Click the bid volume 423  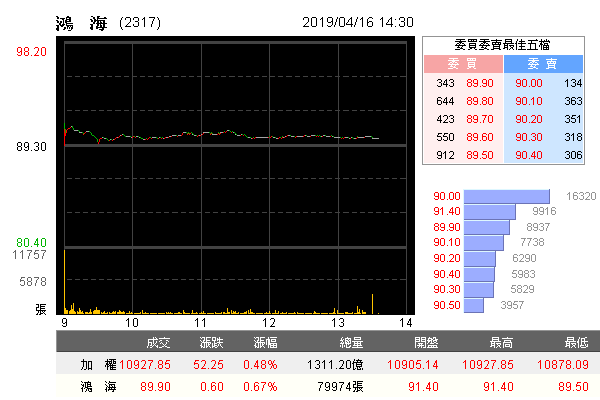[x=445, y=119]
